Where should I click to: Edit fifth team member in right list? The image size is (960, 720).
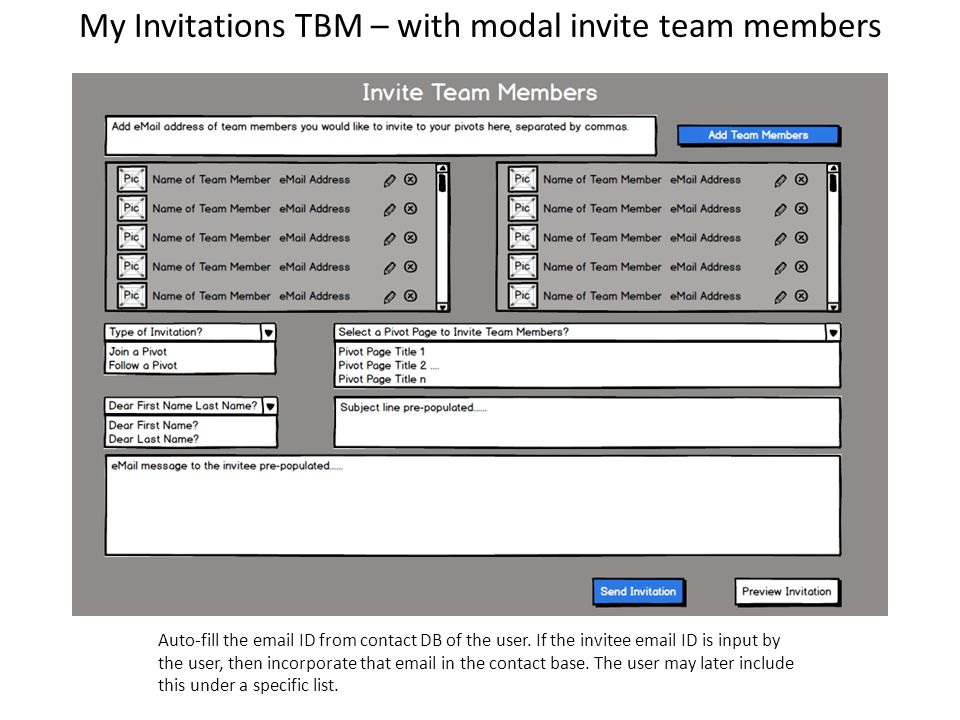point(780,297)
